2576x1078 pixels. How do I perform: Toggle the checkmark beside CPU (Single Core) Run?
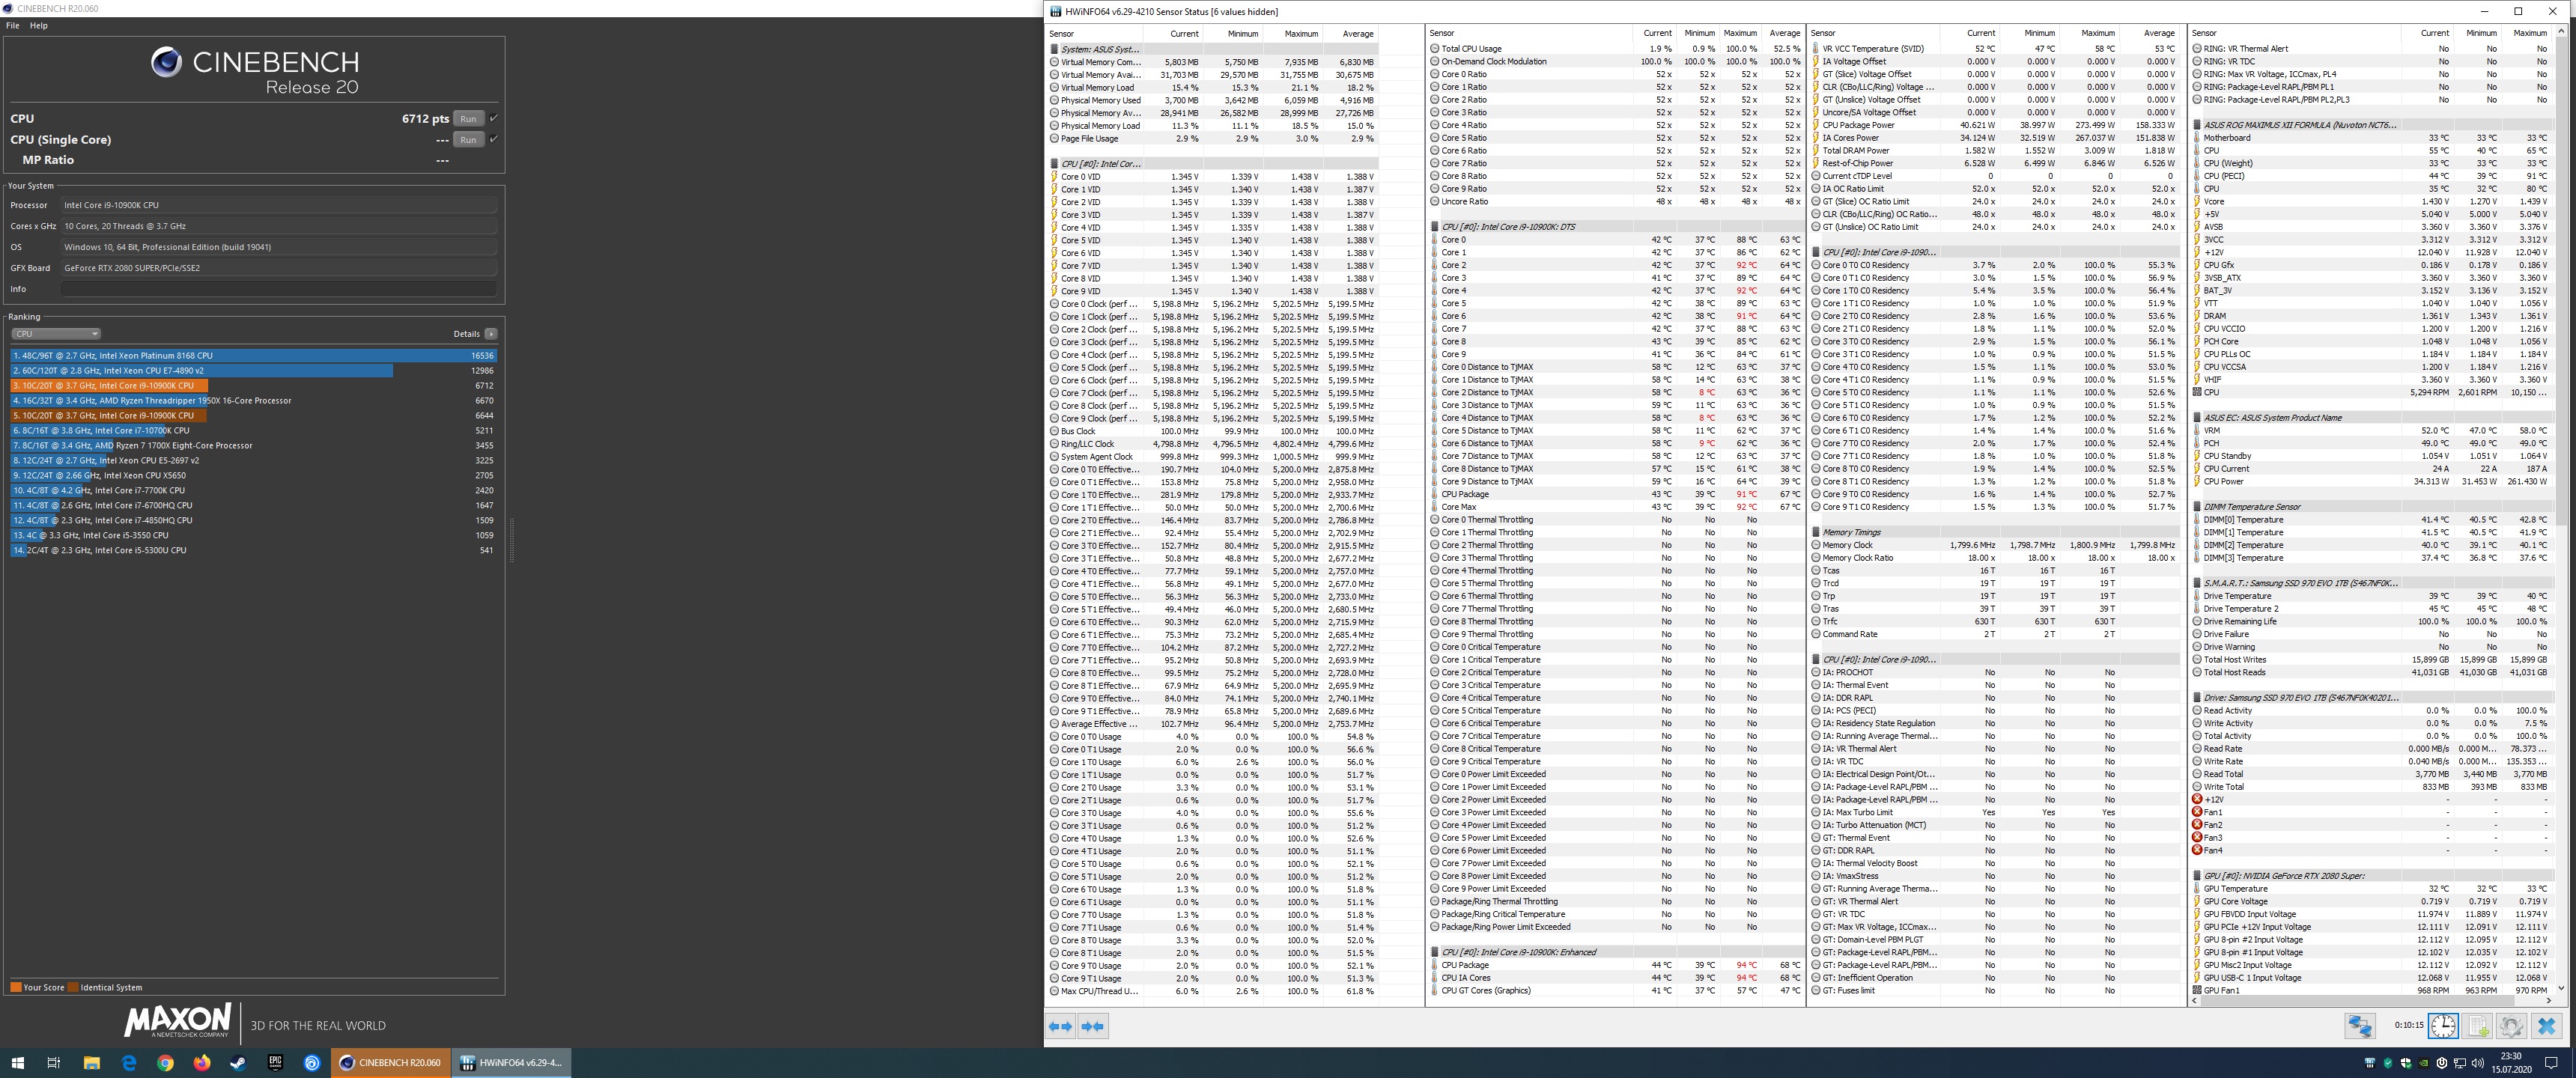[494, 139]
